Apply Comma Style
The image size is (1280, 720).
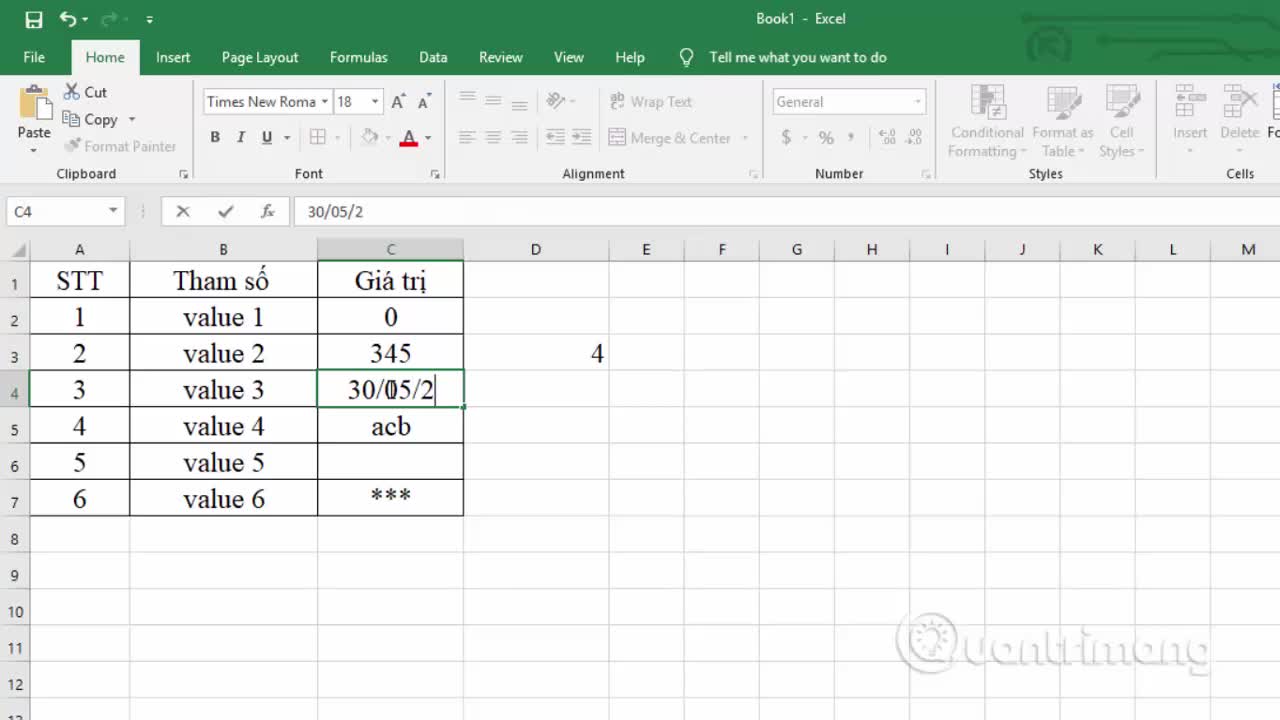point(852,138)
